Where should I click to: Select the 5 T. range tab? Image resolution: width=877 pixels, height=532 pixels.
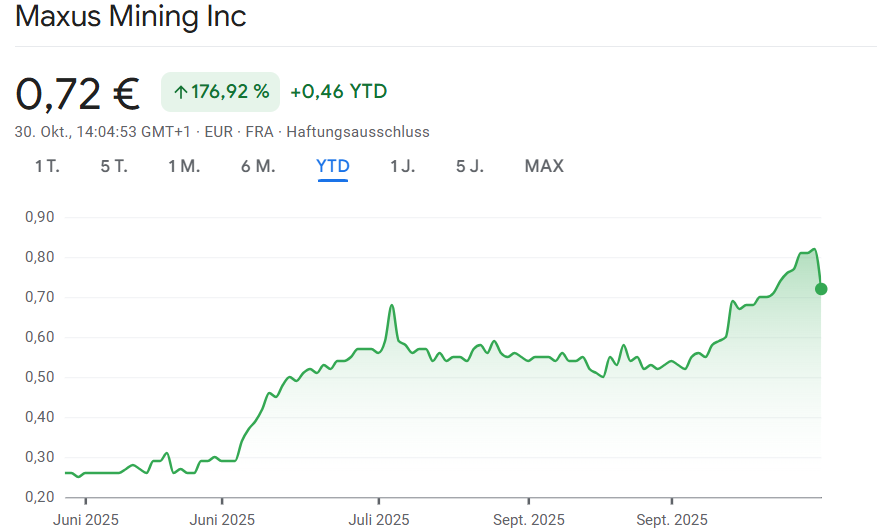[114, 166]
